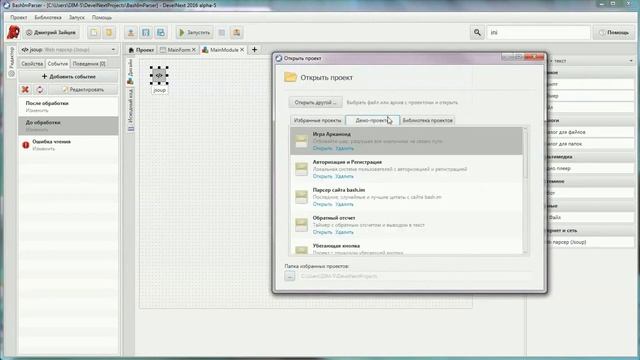This screenshot has height=360, width=640.
Task: Click Открыть link under Игра Арканоид
Action: pos(322,148)
